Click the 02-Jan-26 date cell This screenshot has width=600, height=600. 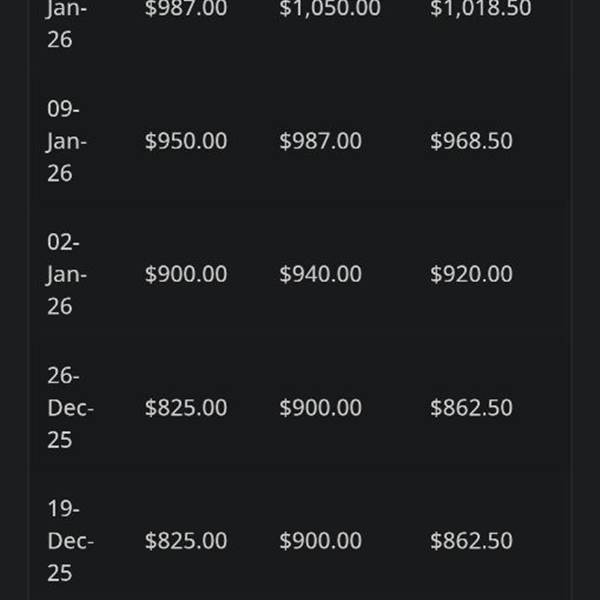coord(66,274)
